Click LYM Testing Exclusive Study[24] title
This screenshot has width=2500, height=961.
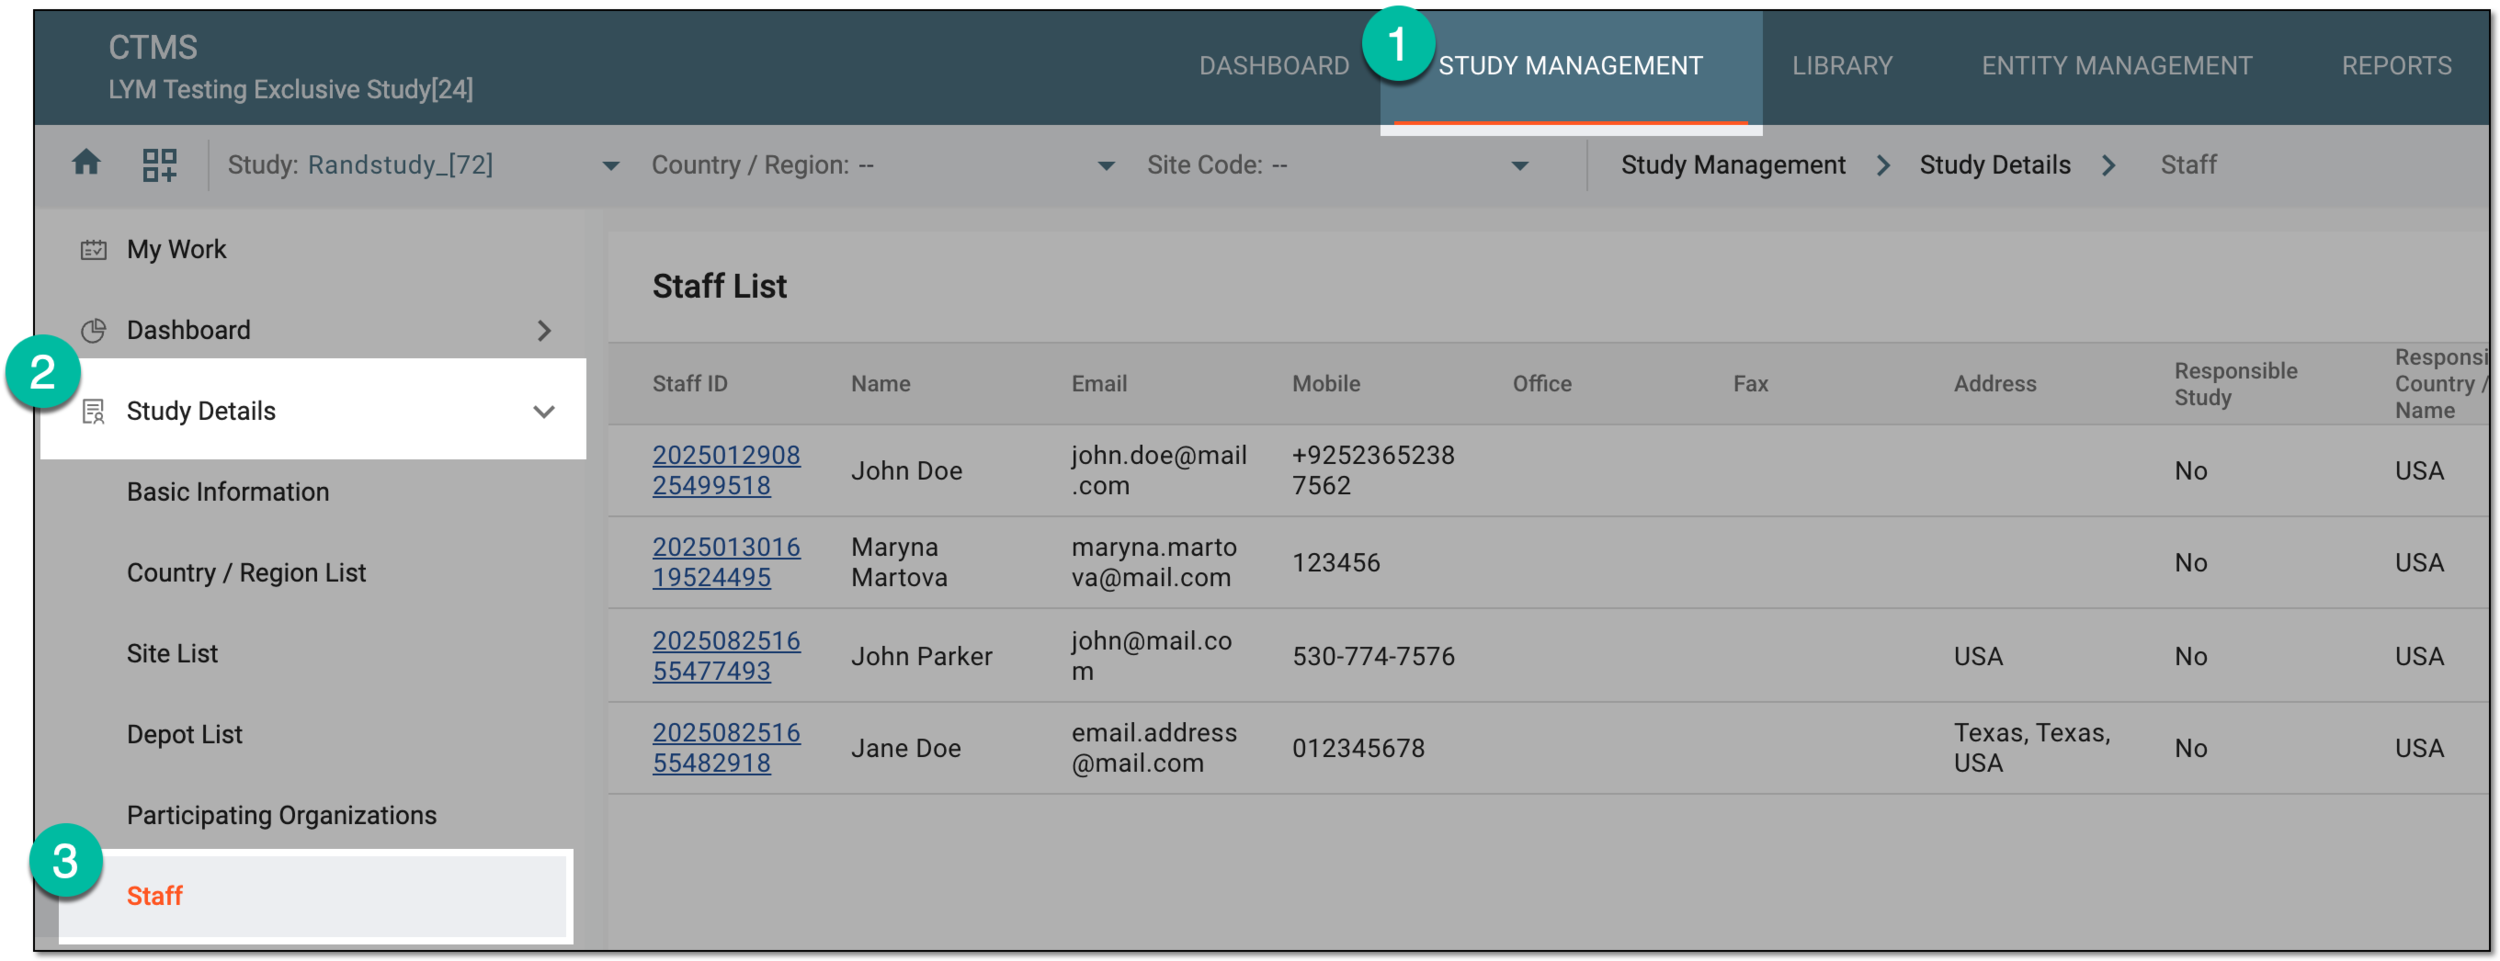290,90
